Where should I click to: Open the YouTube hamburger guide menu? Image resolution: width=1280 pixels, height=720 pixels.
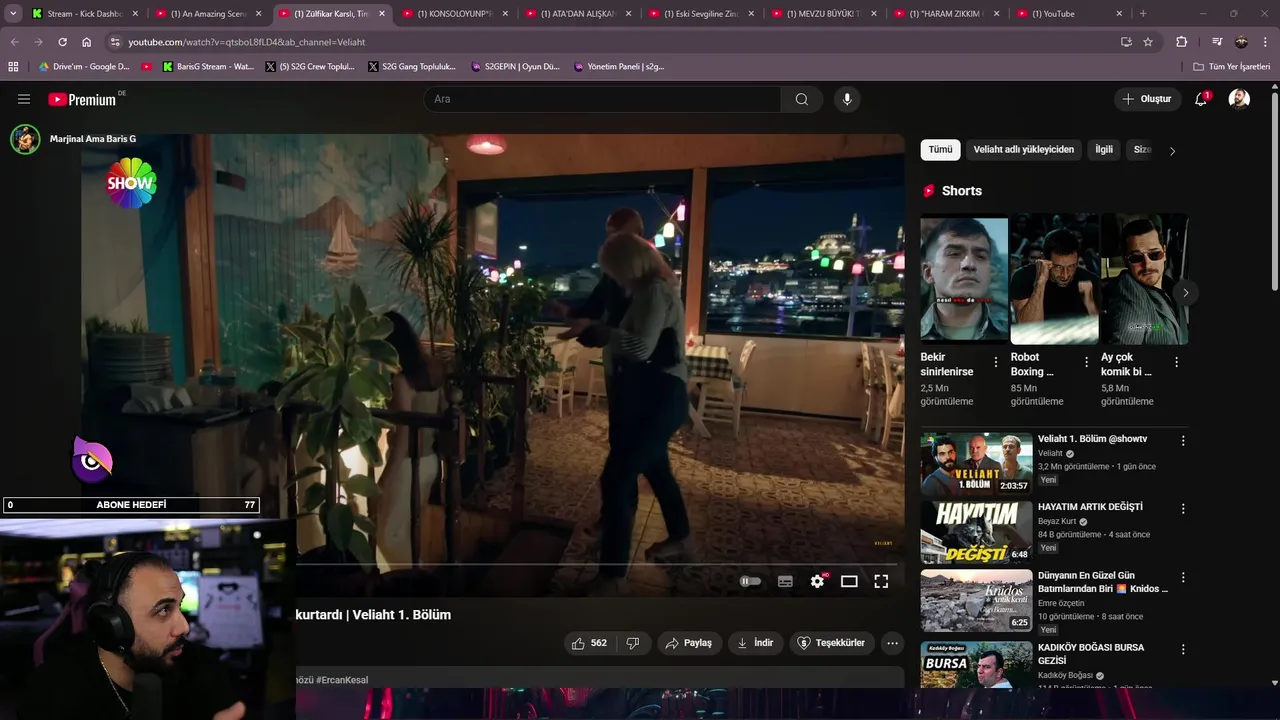[24, 99]
